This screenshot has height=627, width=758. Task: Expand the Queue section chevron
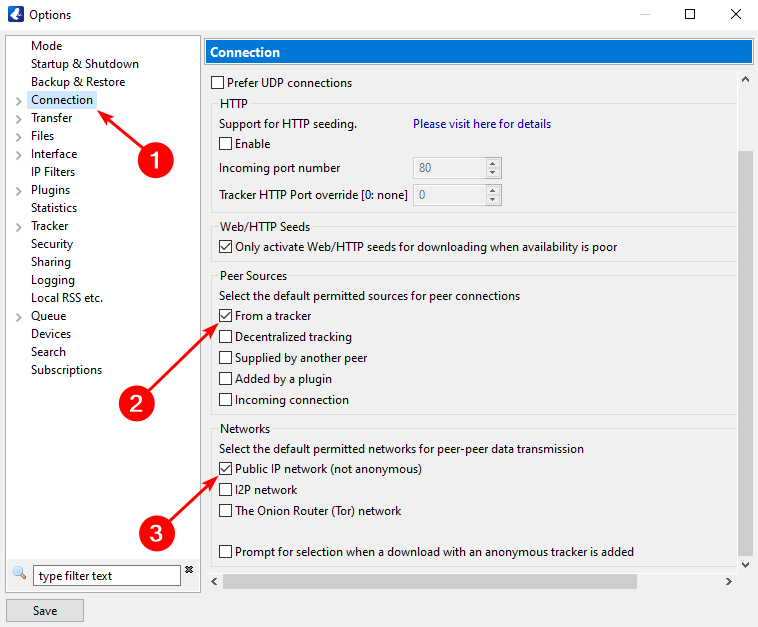(18, 317)
